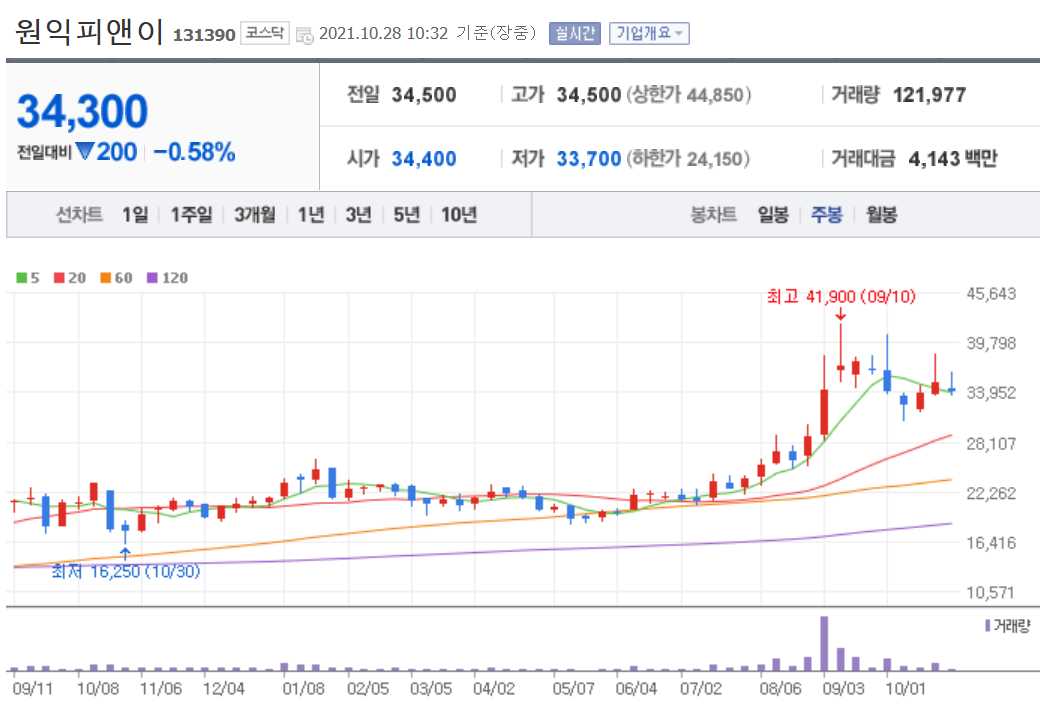
Task: Click the 시가 value 34,400
Action: [x=424, y=159]
